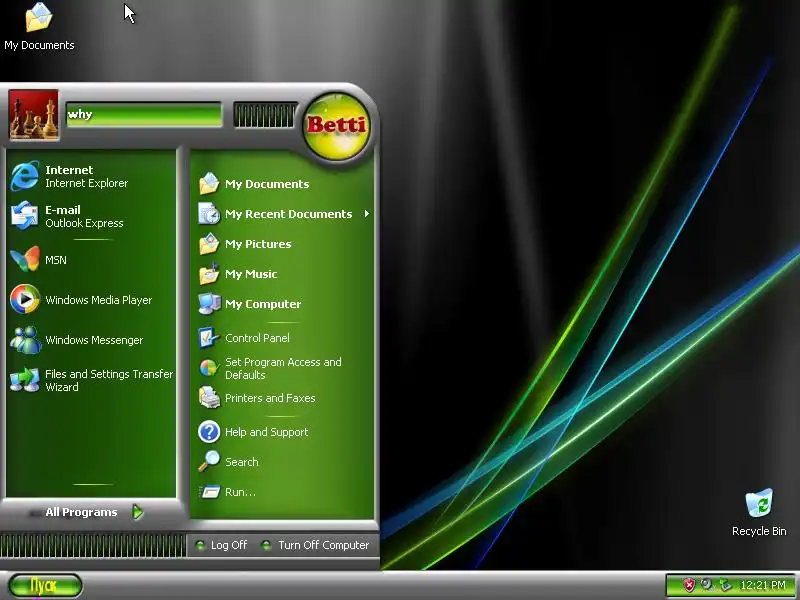Click the My Documents folder icon in Start menu
The width and height of the screenshot is (800, 600).
(209, 184)
